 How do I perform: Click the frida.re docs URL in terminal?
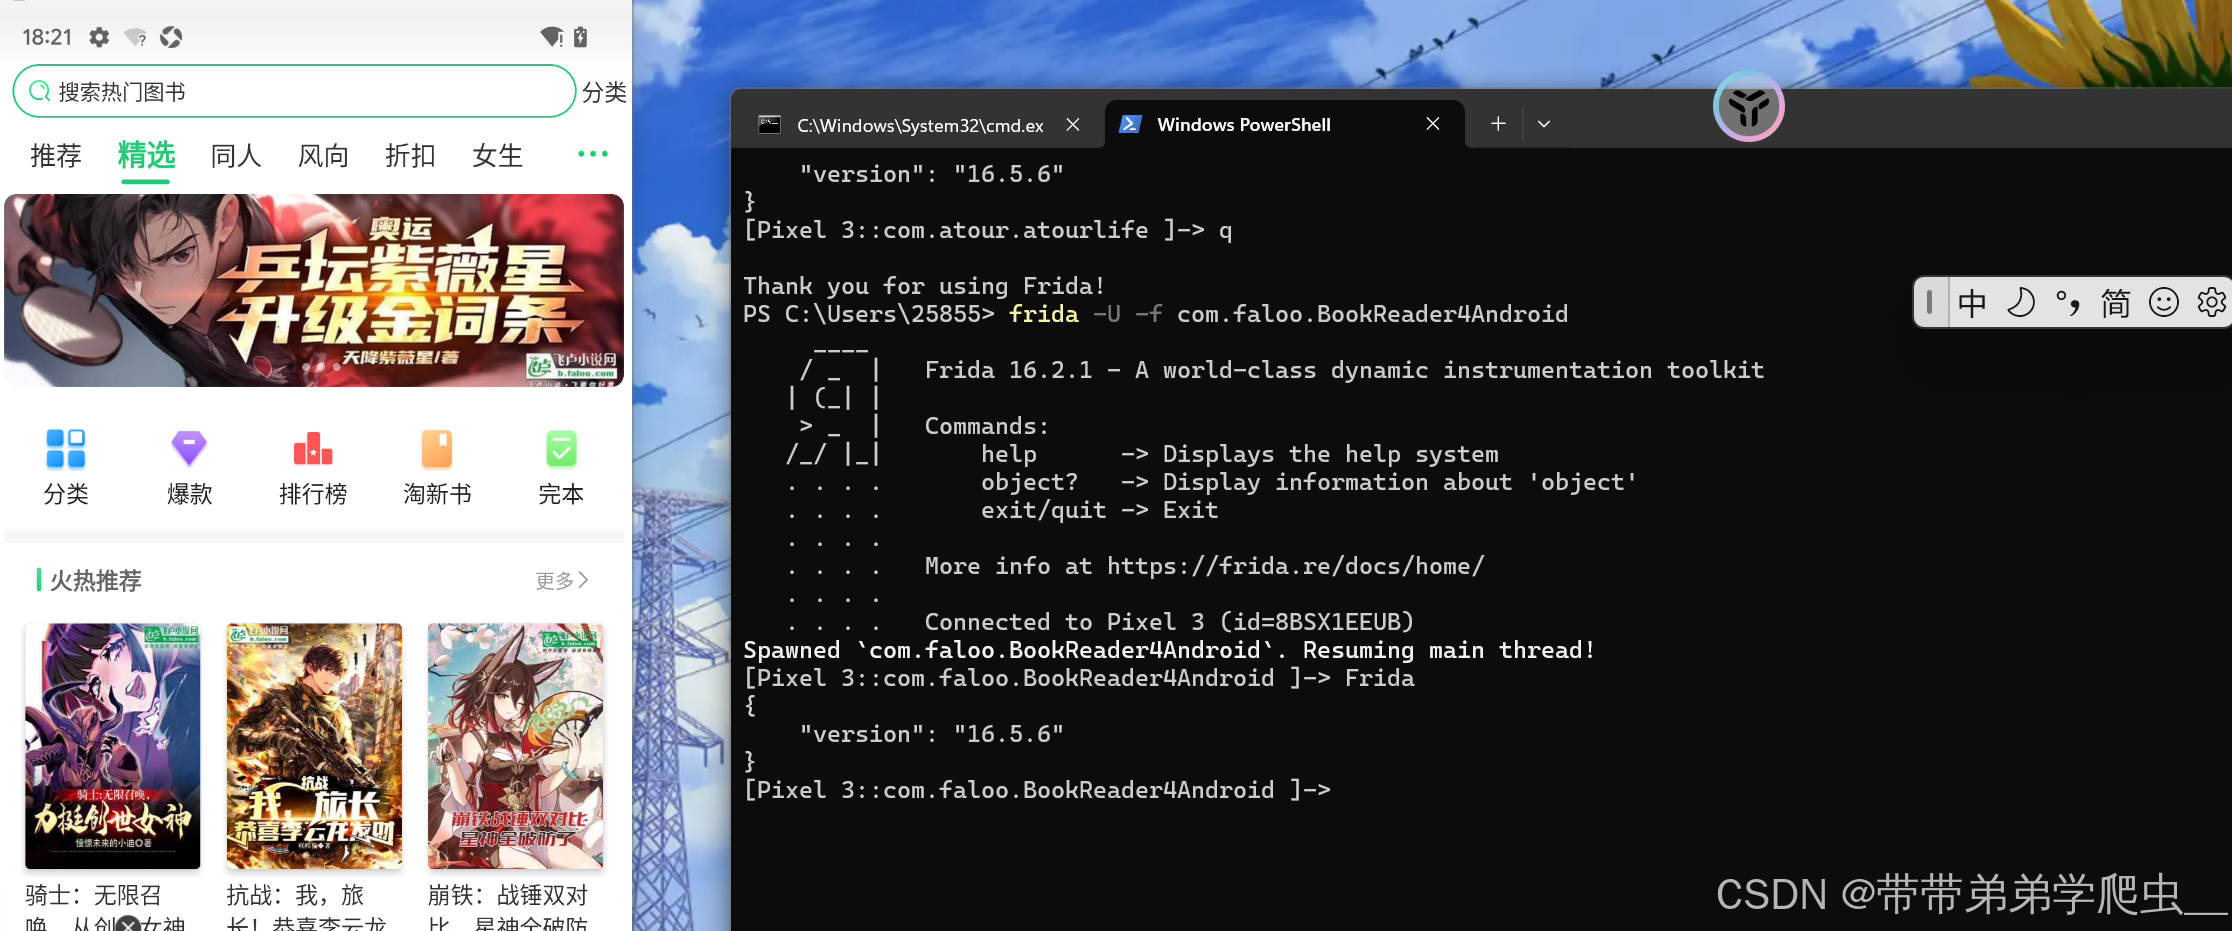tap(1296, 566)
